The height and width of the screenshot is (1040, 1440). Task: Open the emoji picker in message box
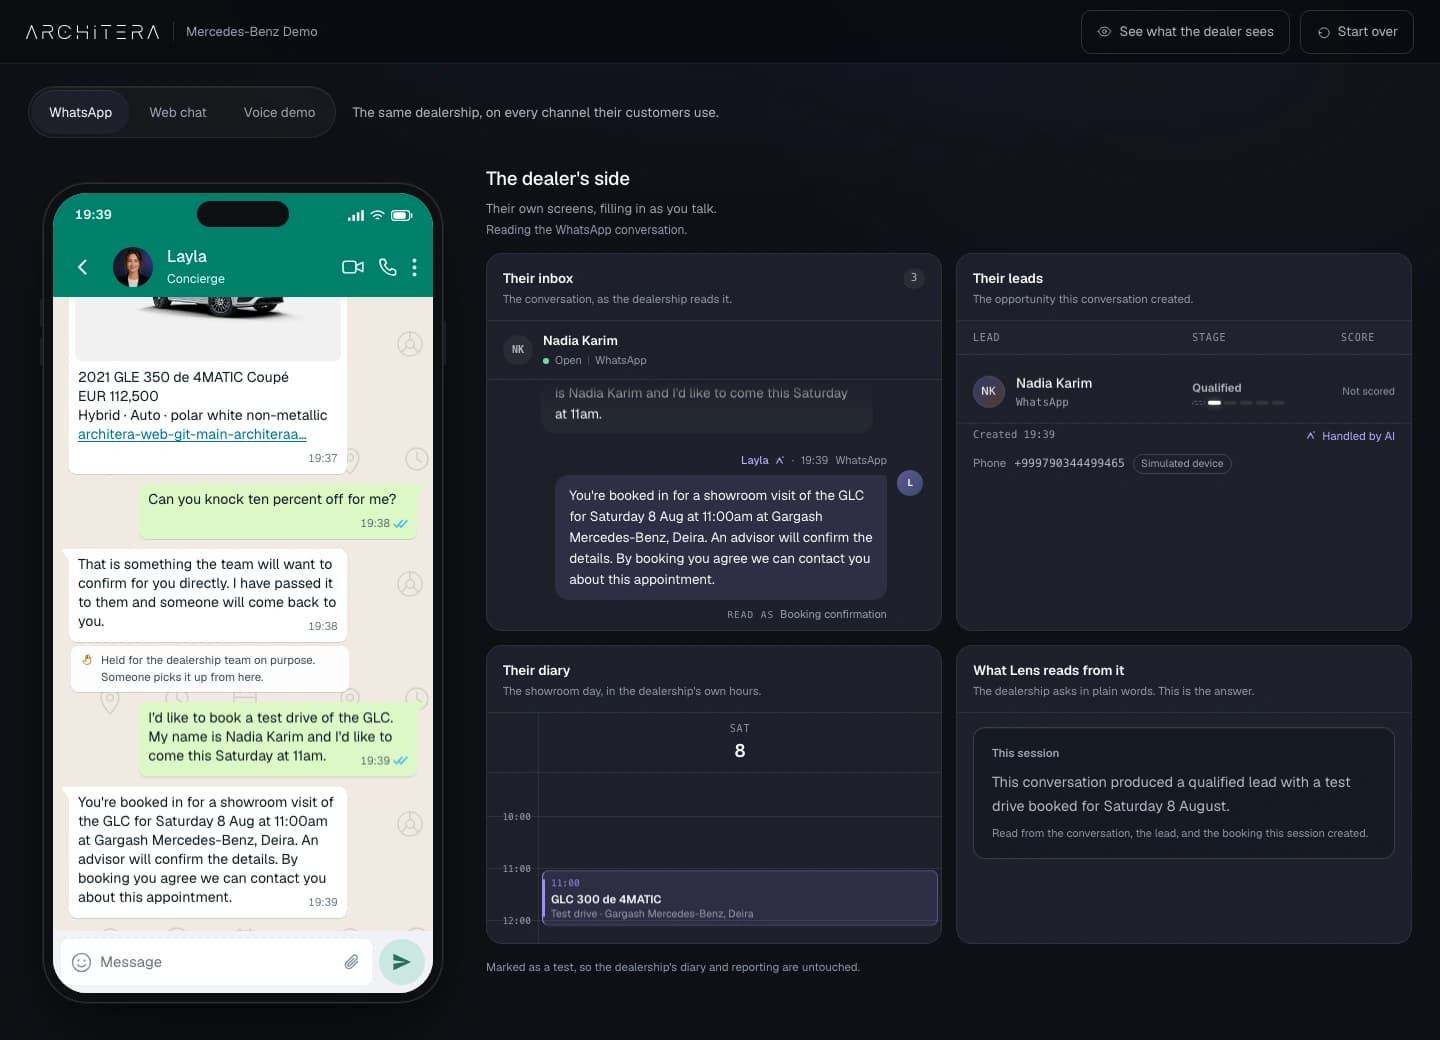tap(82, 962)
